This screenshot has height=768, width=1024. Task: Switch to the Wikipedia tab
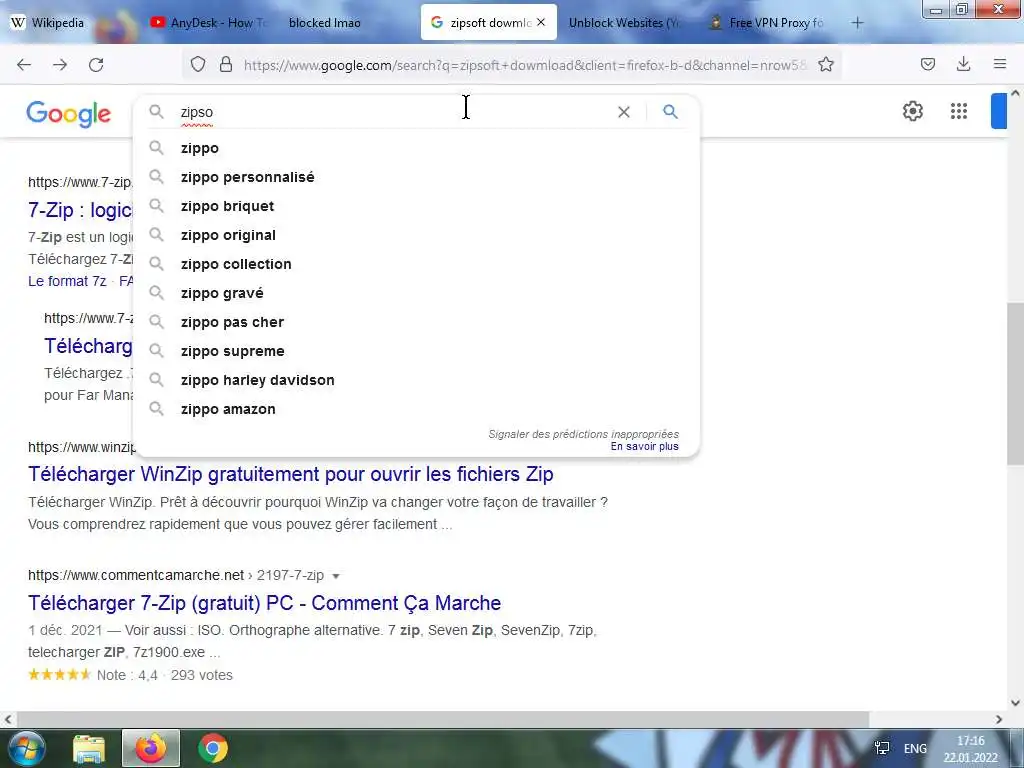pyautogui.click(x=48, y=23)
